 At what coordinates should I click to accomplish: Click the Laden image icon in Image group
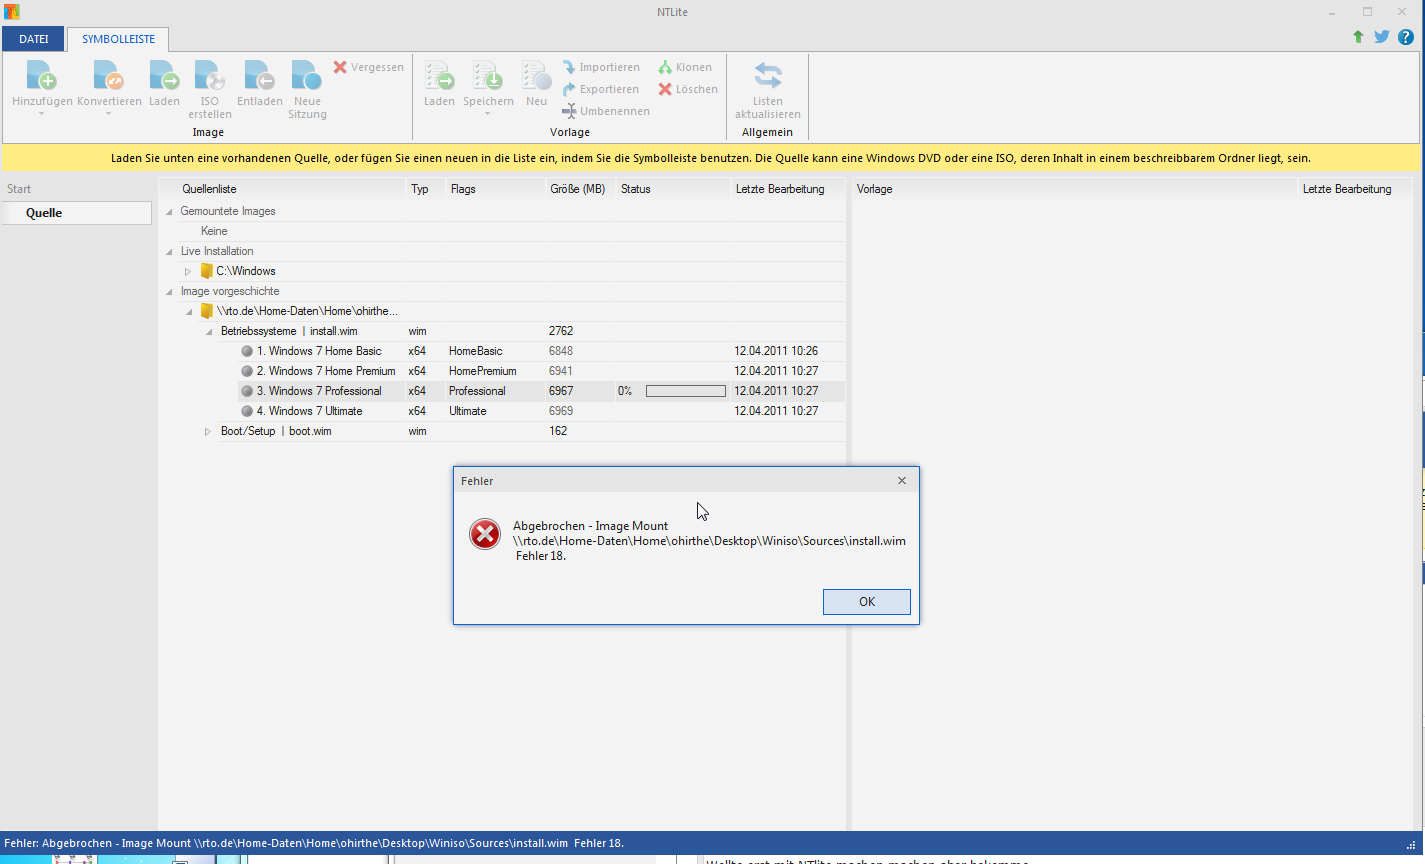[x=164, y=76]
